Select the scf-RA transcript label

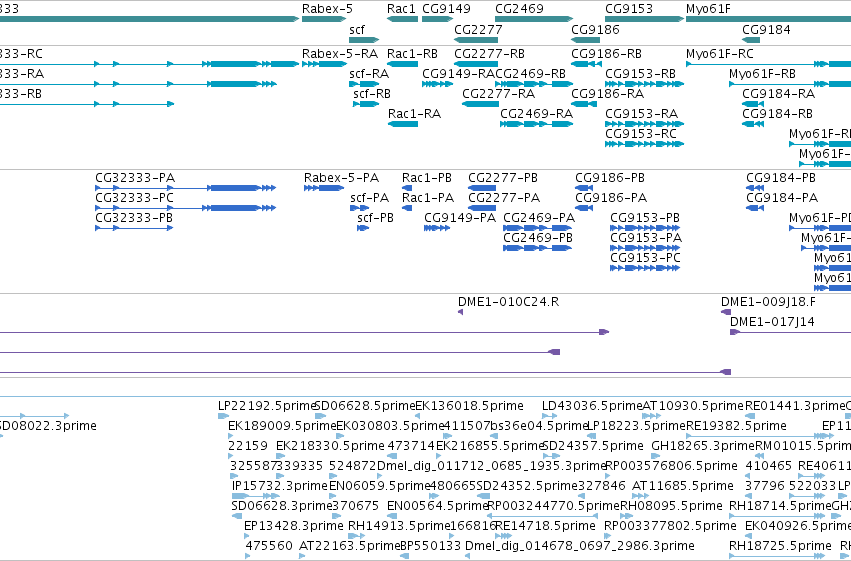[x=369, y=74]
